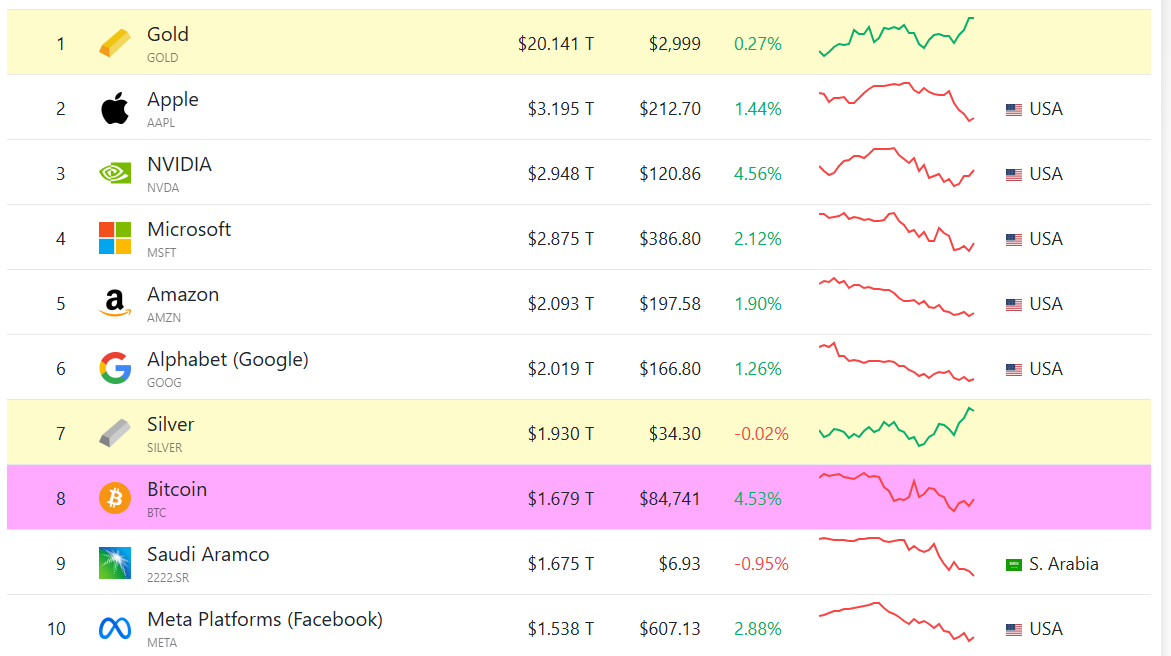The height and width of the screenshot is (656, 1171).
Task: Click the USA flag in Meta row
Action: [x=1013, y=630]
